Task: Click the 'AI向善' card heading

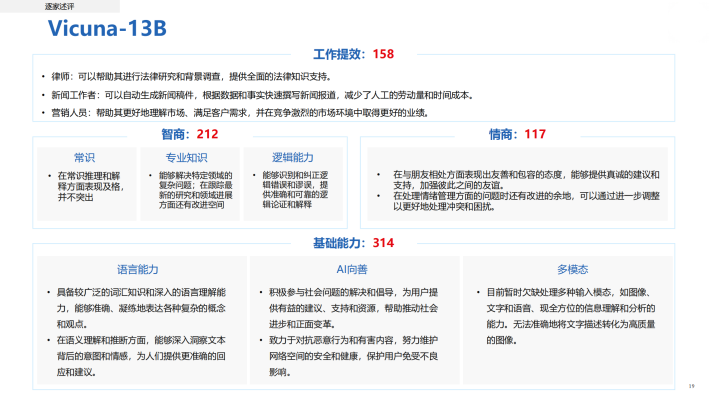Action: point(352,269)
